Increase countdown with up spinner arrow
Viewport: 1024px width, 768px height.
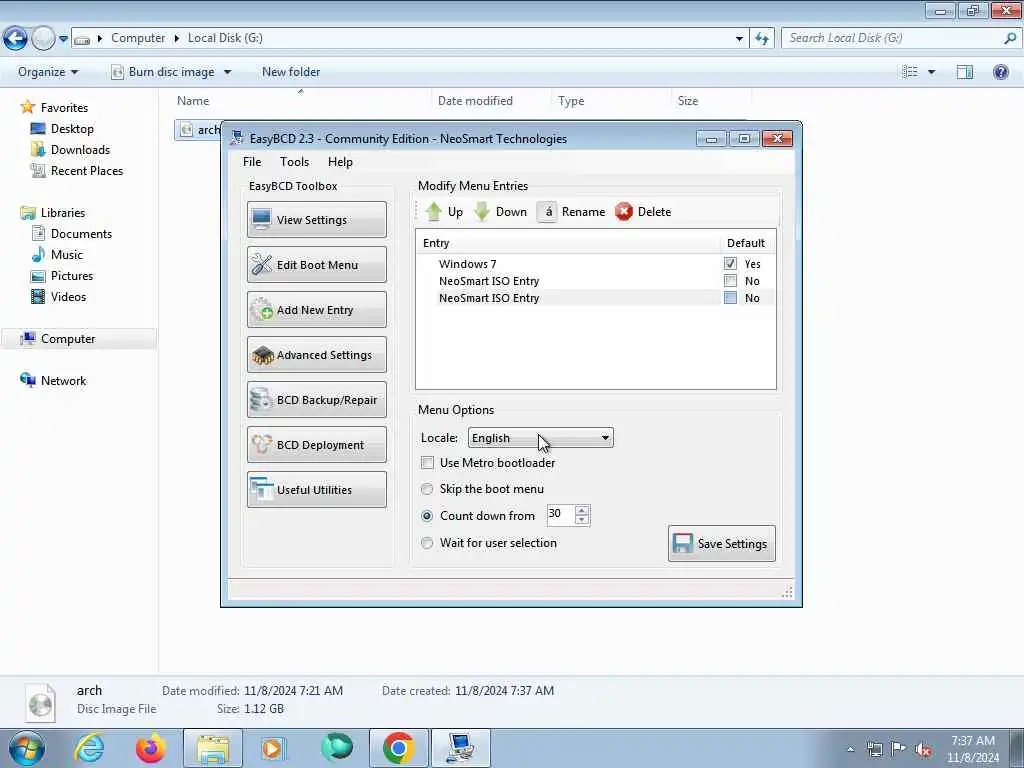(x=582, y=509)
